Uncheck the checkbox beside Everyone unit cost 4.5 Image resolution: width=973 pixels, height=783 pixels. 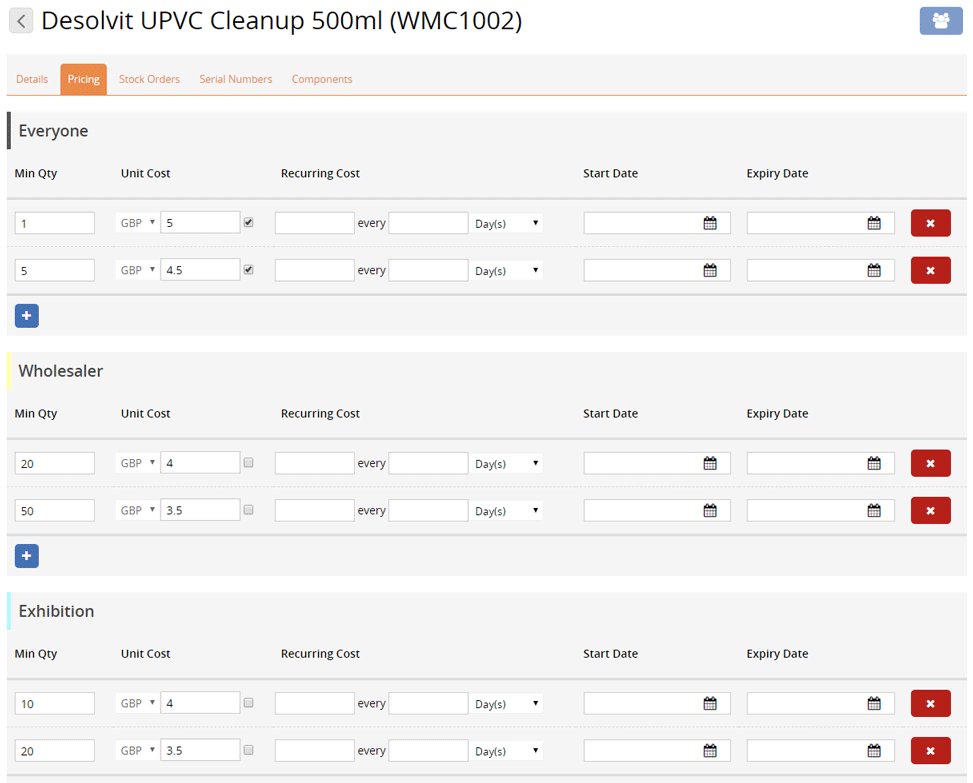pos(249,269)
